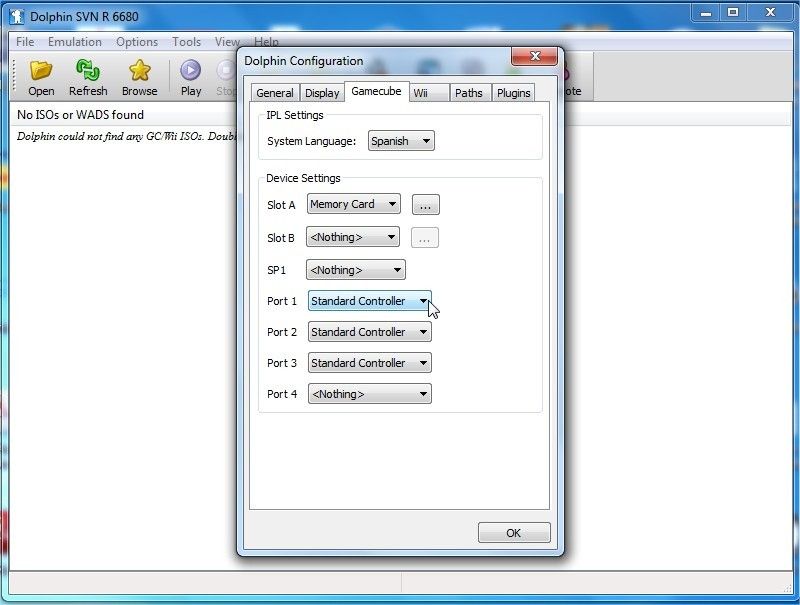
Task: Expand the SP1 device dropdown
Action: (356, 270)
